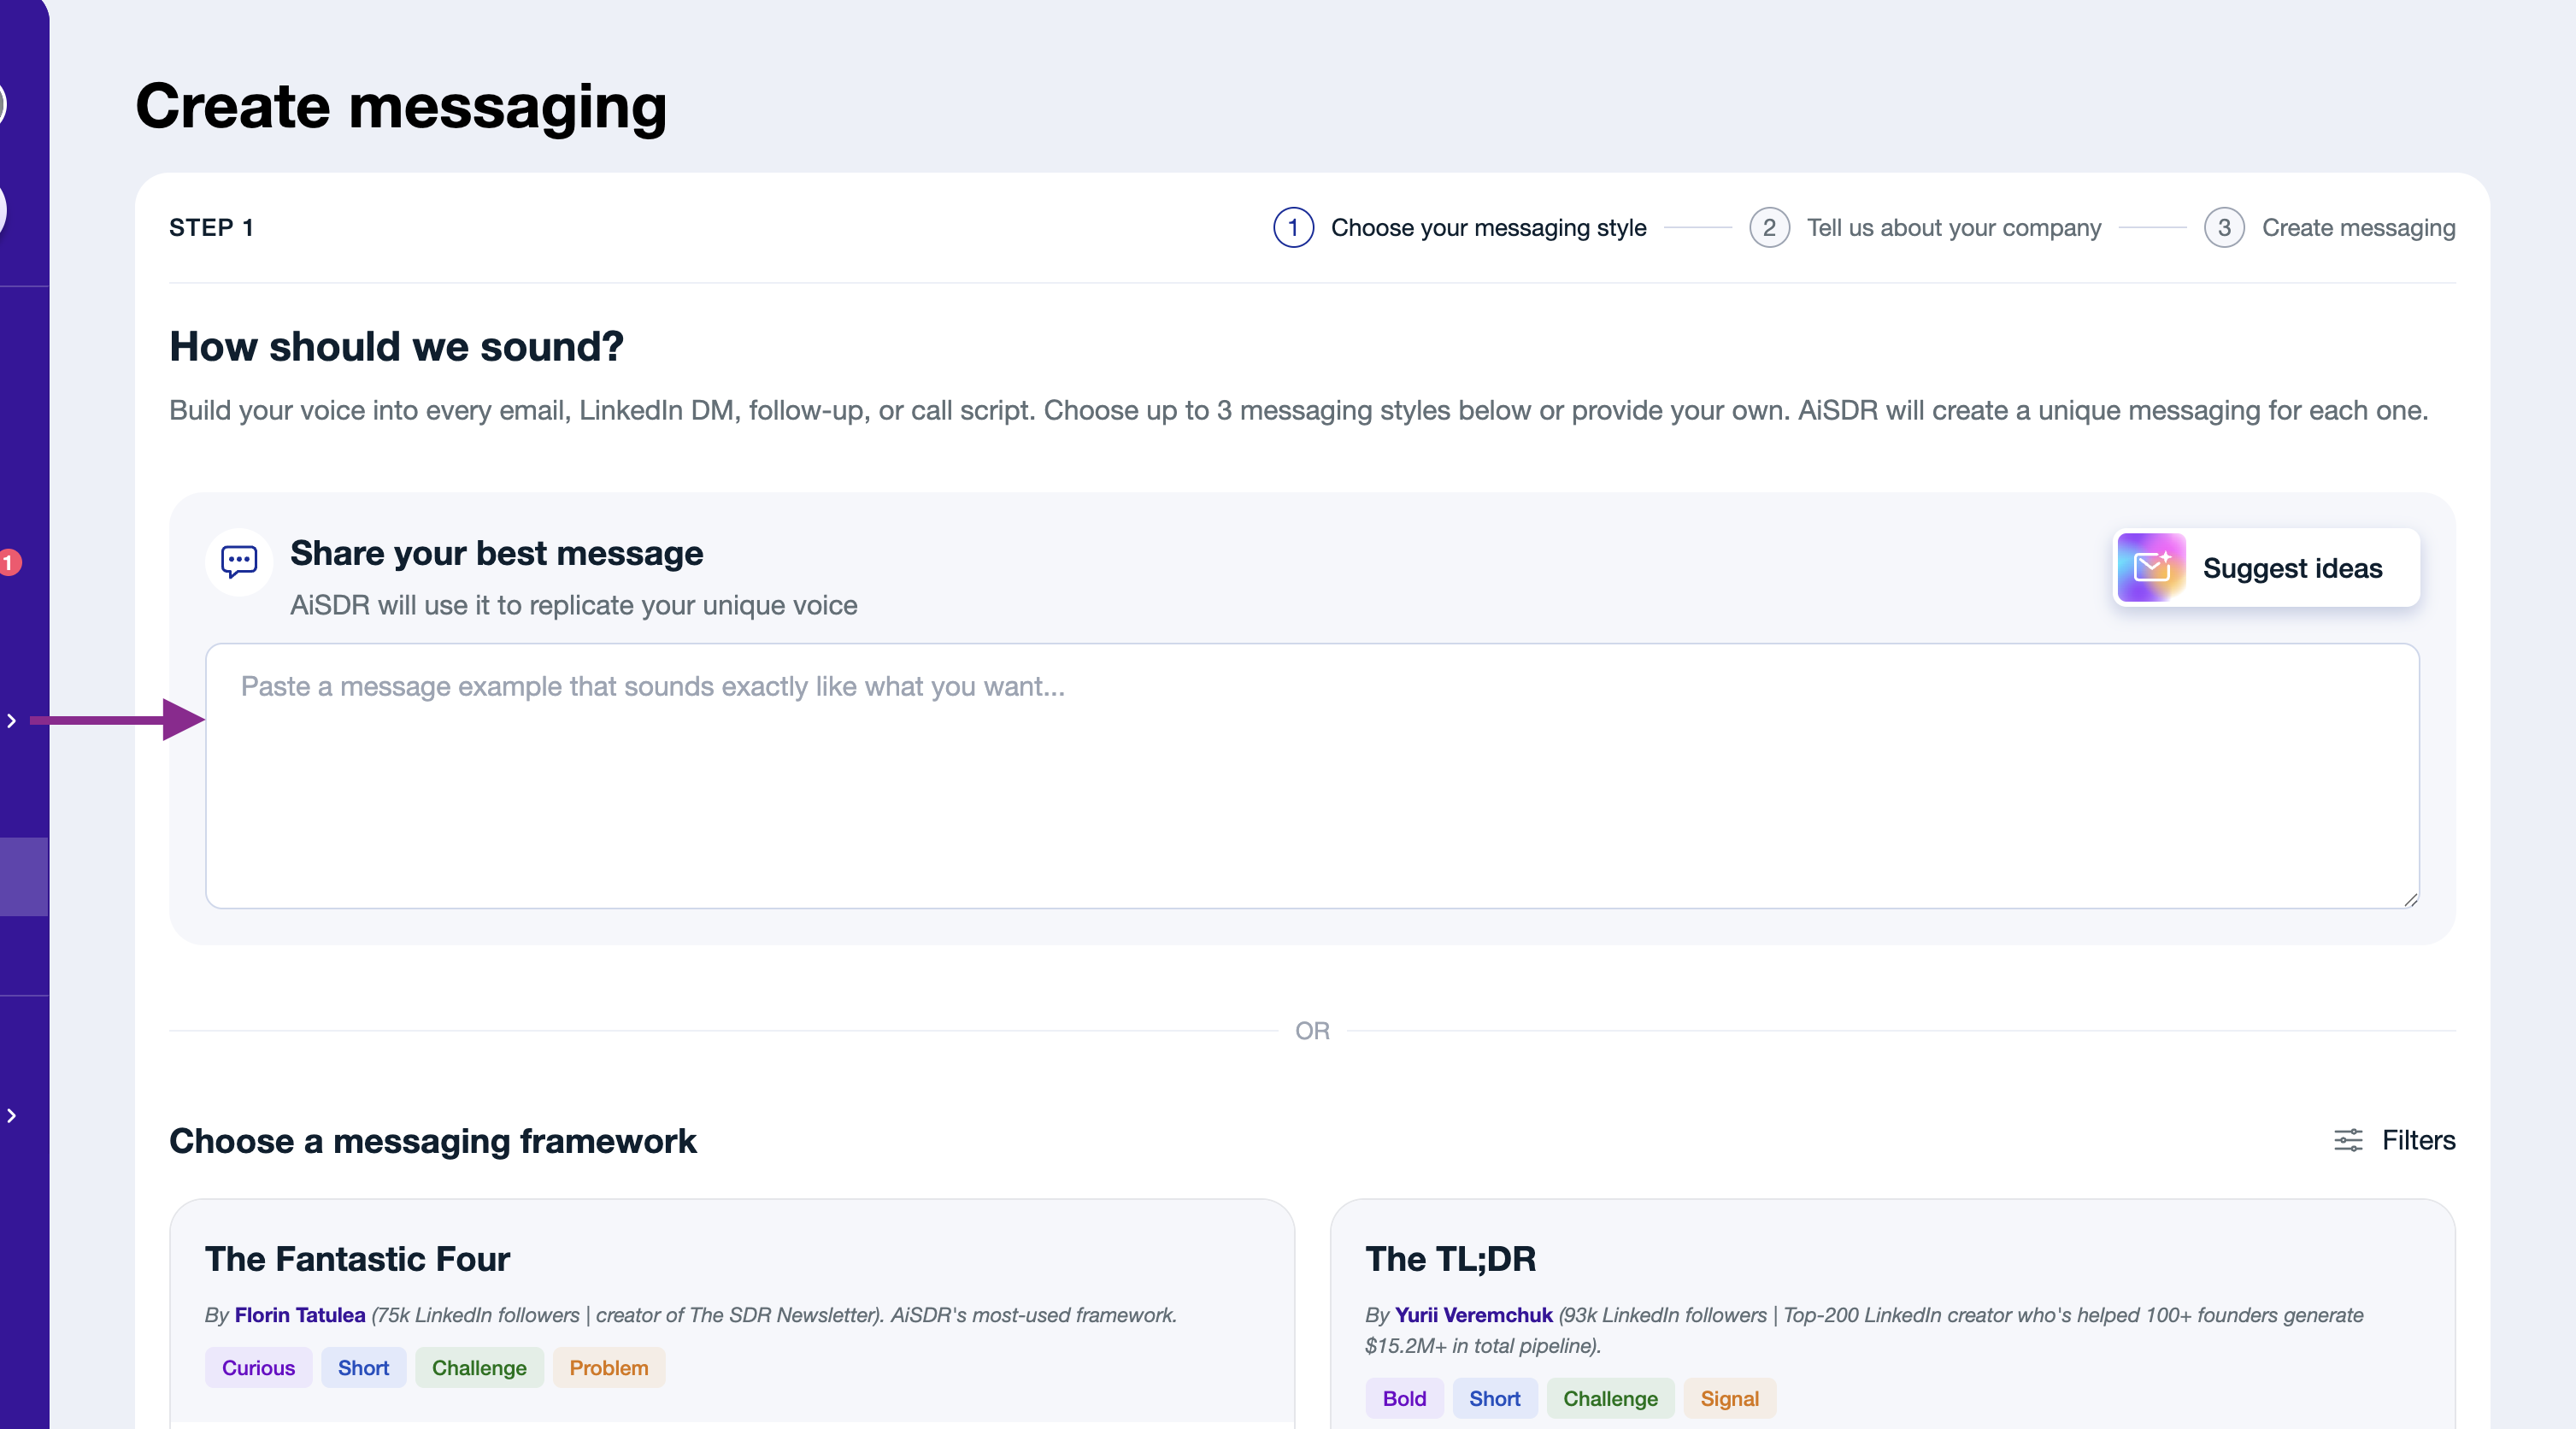Expand the upper sidebar chevron arrow

coord(12,720)
